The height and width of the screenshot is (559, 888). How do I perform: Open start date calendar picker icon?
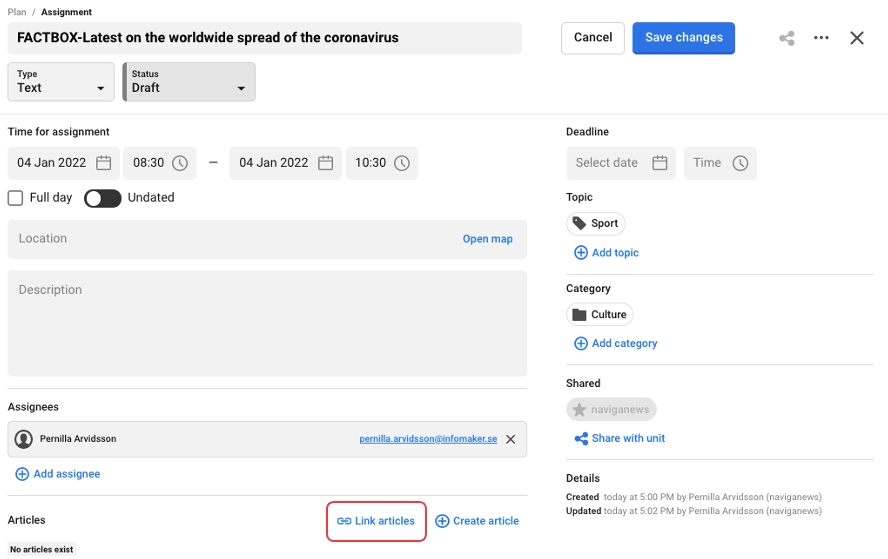[x=104, y=163]
